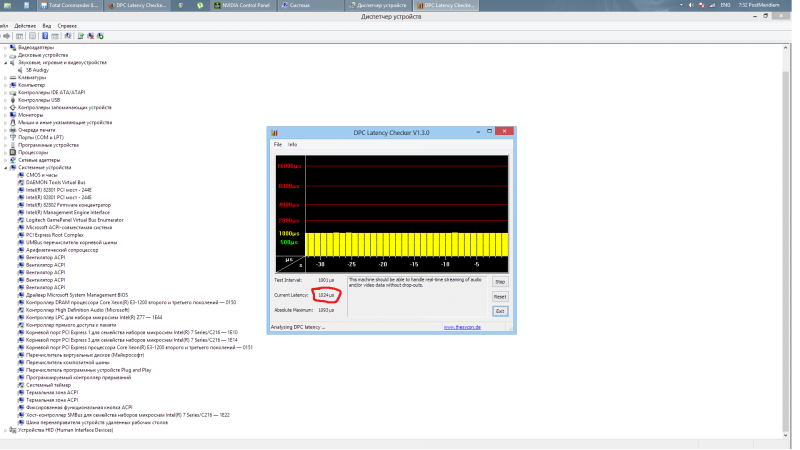Click the DAEMON Tools Virtual Bus icon
Viewport: 800px width, 450px height.
pyautogui.click(x=21, y=183)
